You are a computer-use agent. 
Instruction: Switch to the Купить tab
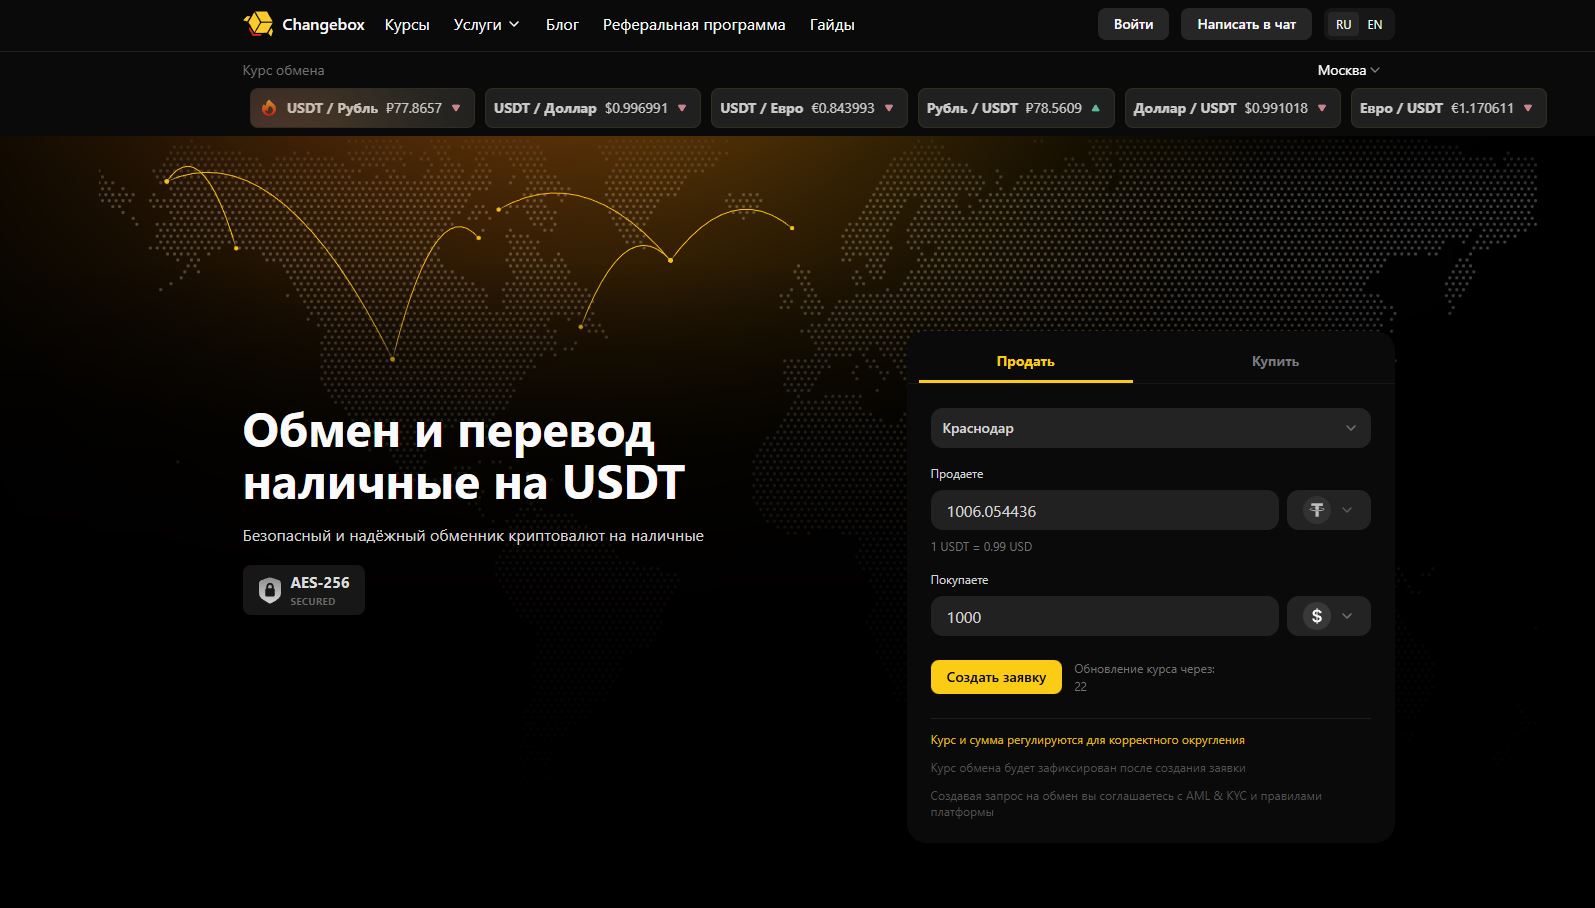[1275, 361]
